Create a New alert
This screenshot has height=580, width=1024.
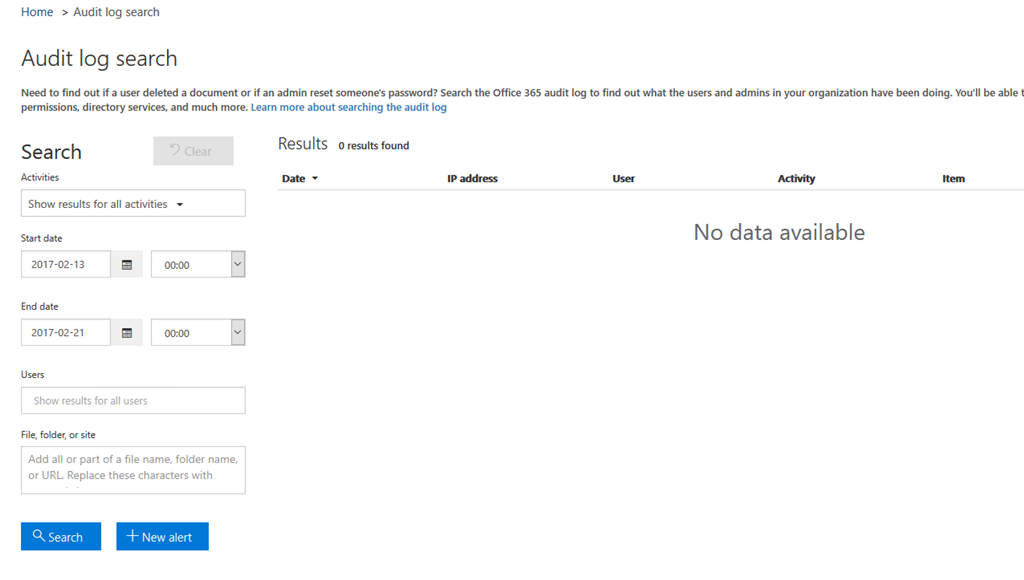pyautogui.click(x=163, y=536)
